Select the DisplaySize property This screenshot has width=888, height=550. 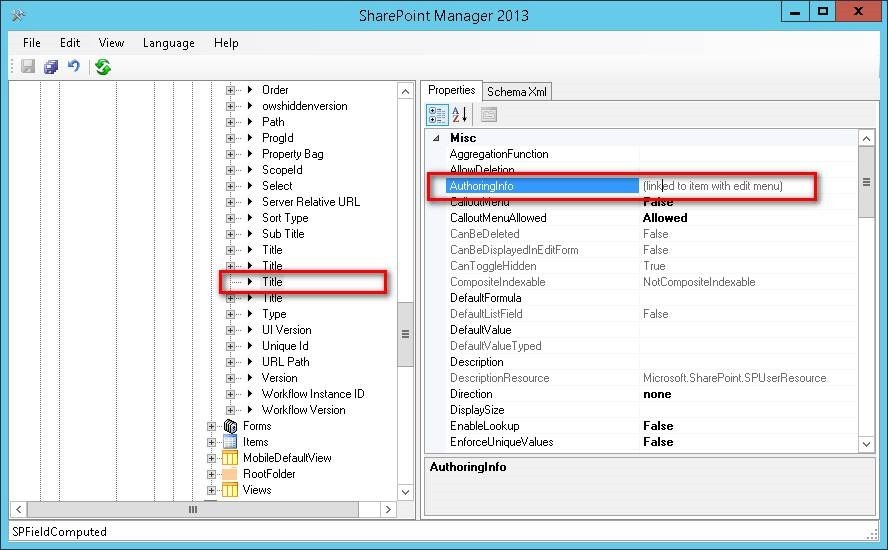(x=477, y=410)
